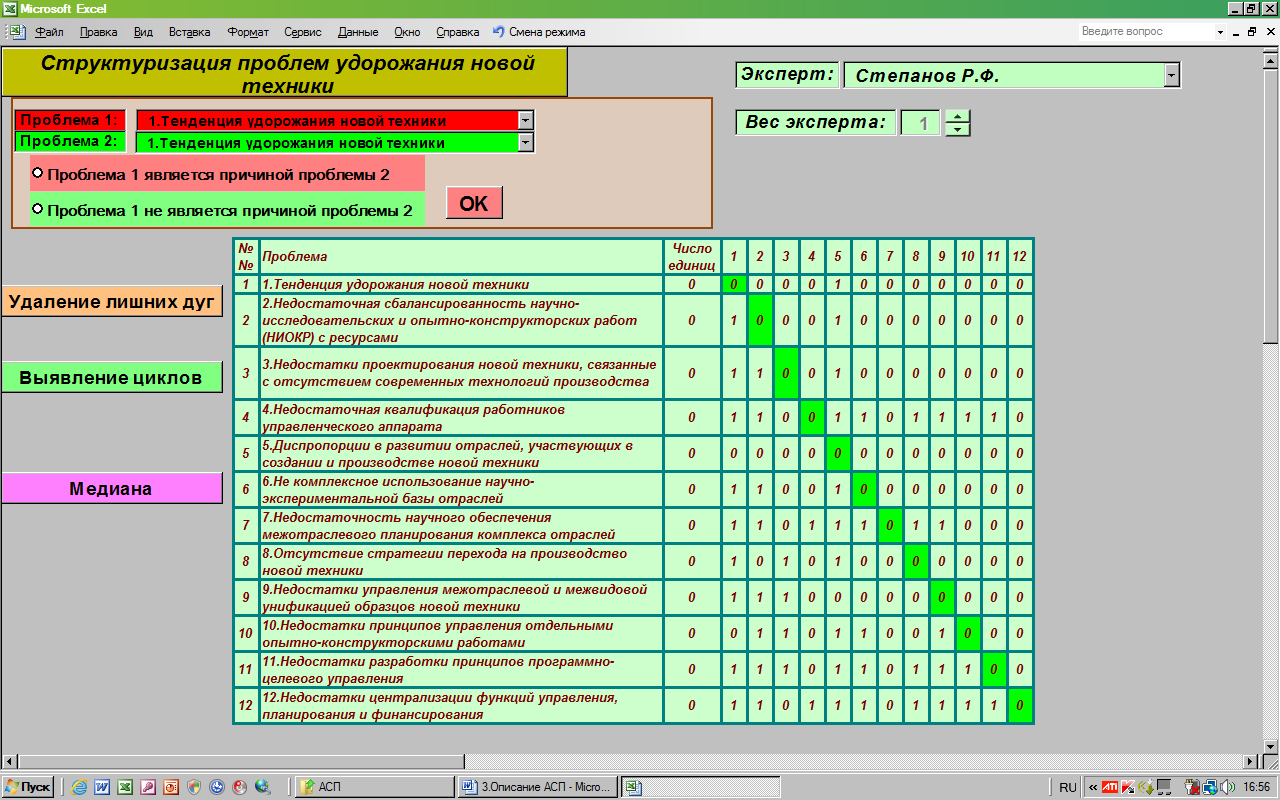
Task: Click the ATI tray icon
Action: click(x=1109, y=787)
